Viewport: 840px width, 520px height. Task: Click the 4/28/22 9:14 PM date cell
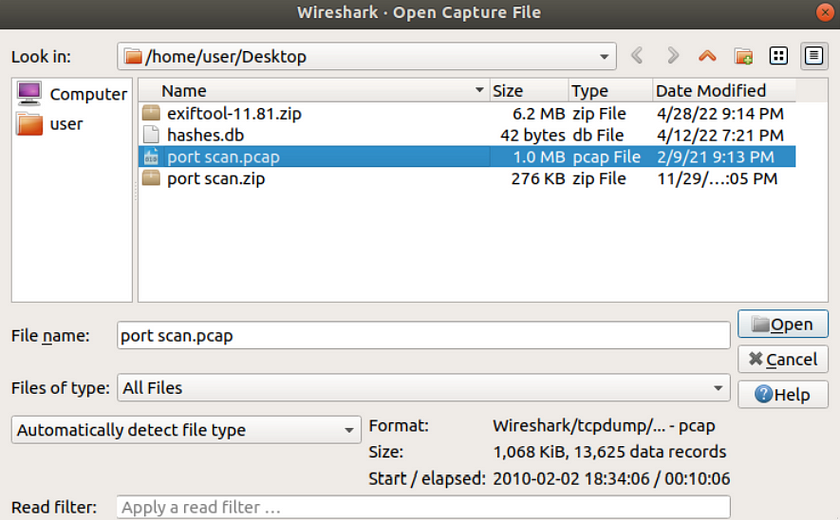720,114
